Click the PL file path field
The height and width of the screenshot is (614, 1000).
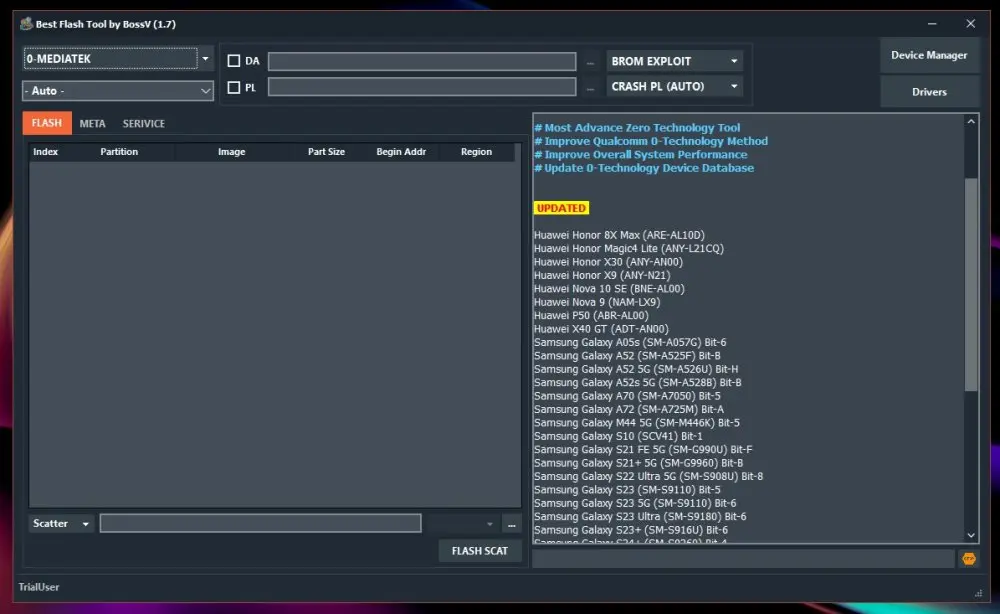(422, 87)
